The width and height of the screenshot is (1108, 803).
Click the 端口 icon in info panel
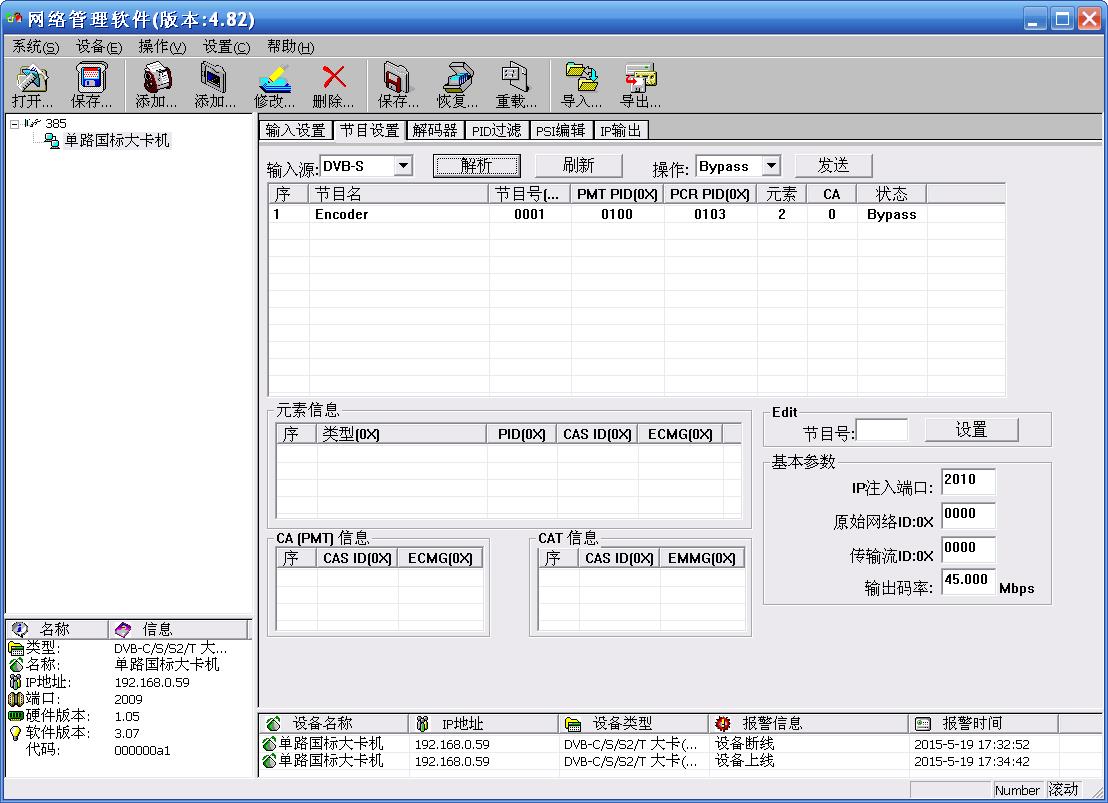point(16,699)
